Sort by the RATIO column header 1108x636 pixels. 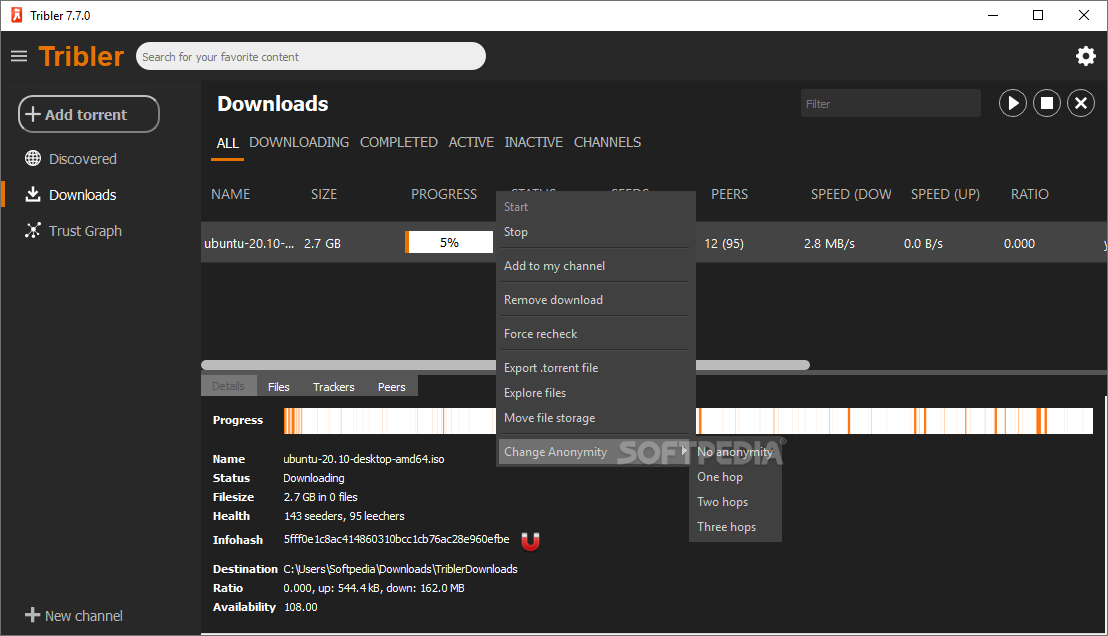click(x=1030, y=194)
